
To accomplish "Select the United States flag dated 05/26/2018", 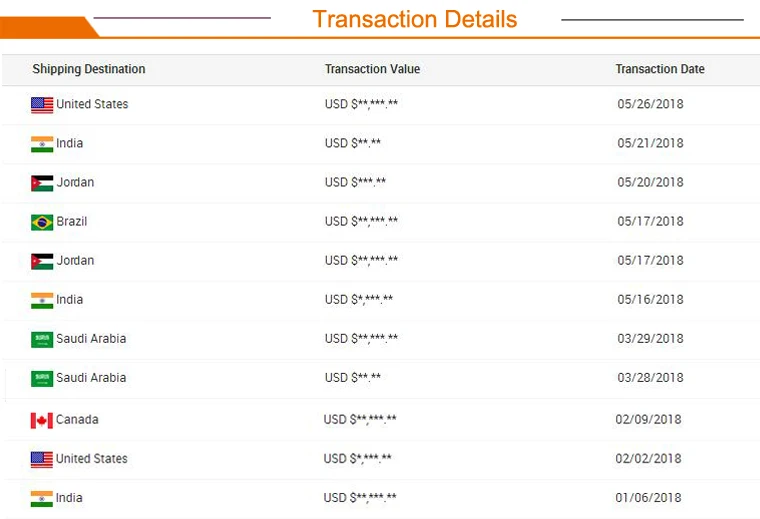I will [x=42, y=105].
